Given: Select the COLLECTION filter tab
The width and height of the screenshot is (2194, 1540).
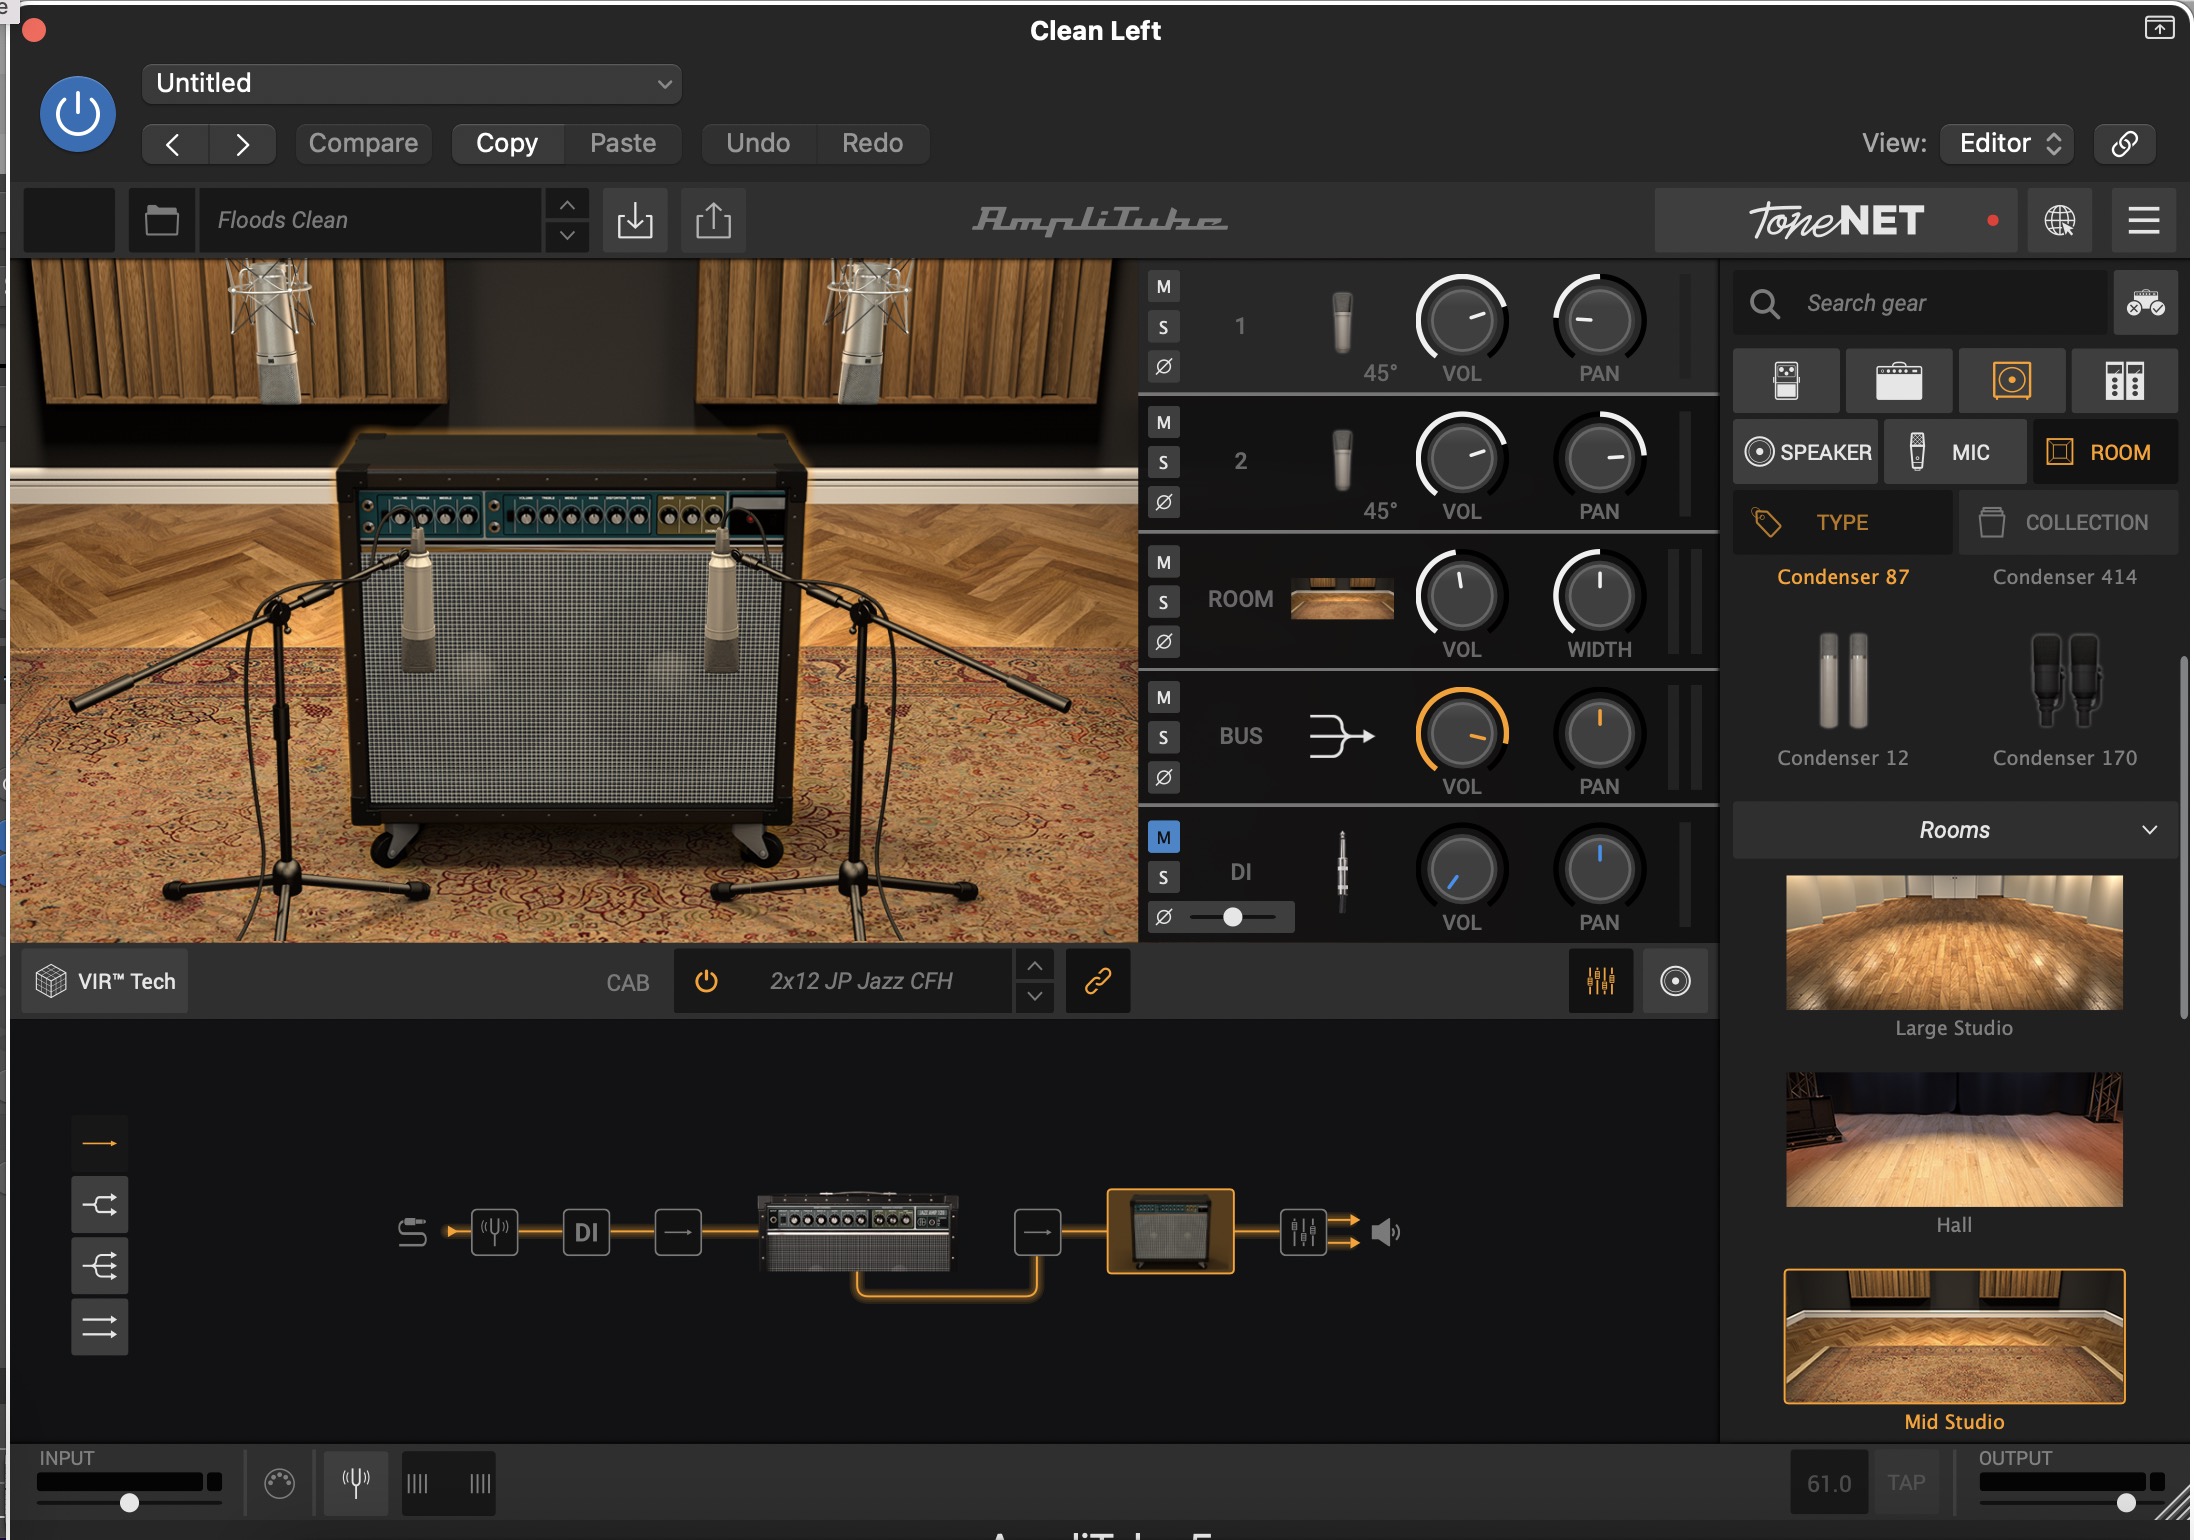Looking at the screenshot, I should (x=2068, y=522).
